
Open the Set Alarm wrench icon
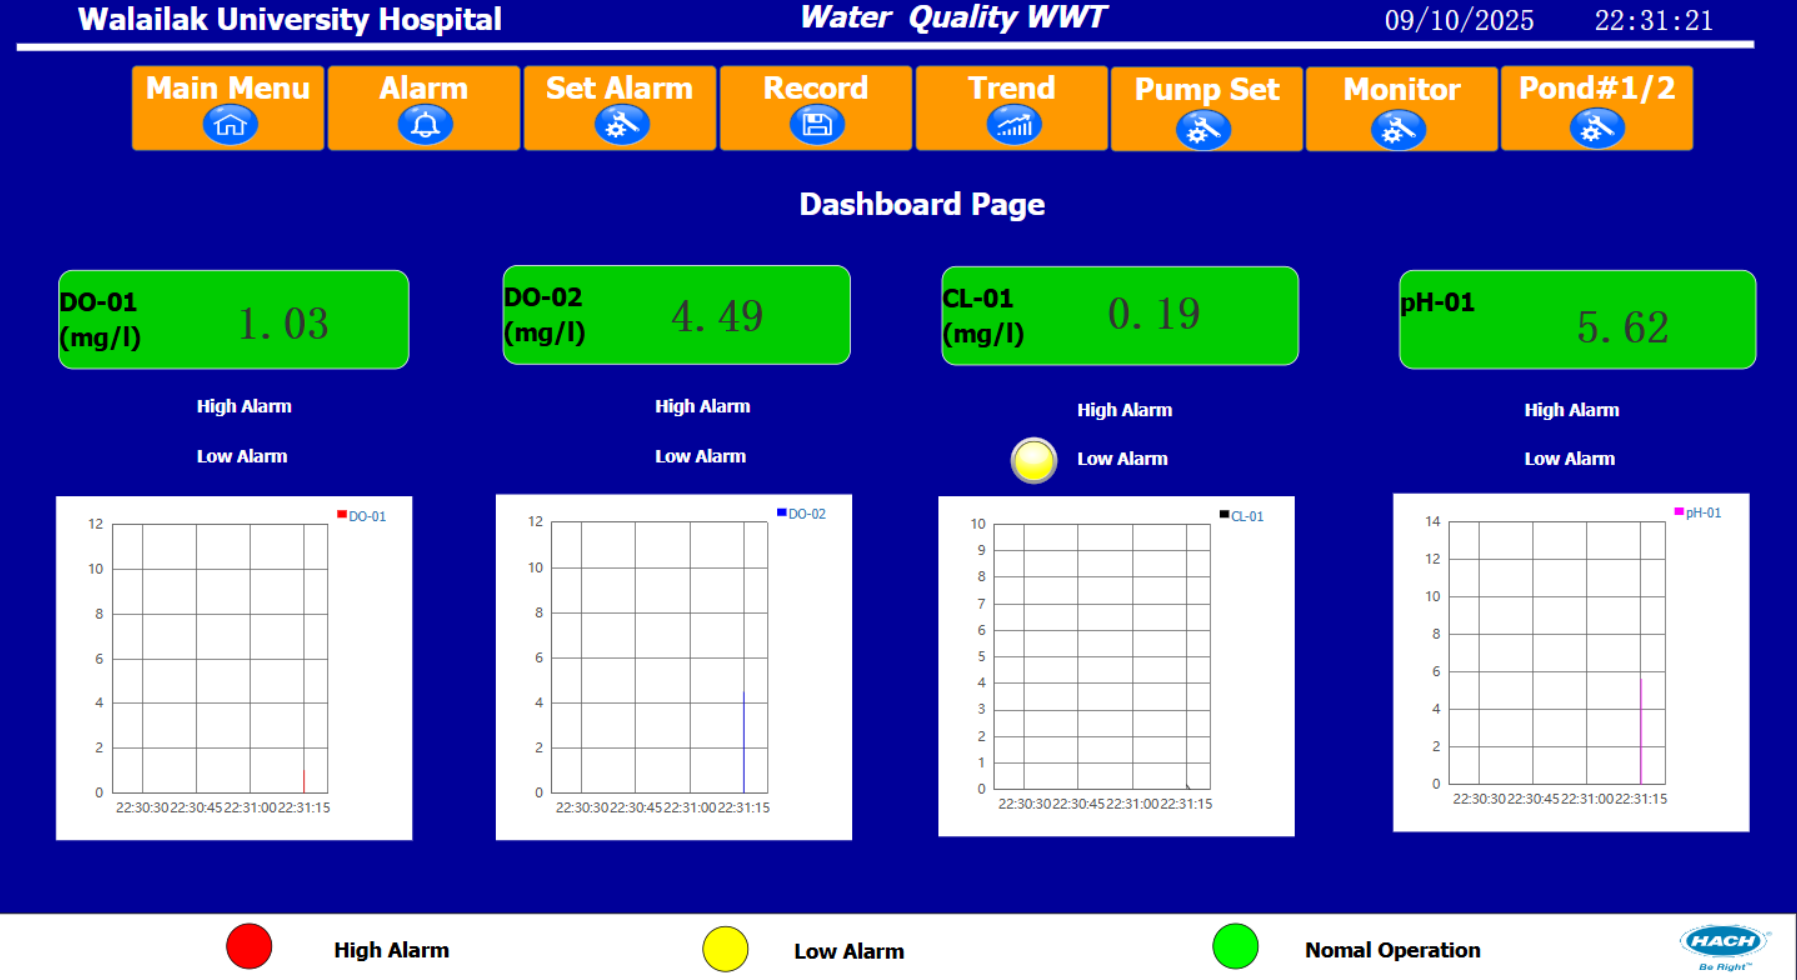coord(621,126)
